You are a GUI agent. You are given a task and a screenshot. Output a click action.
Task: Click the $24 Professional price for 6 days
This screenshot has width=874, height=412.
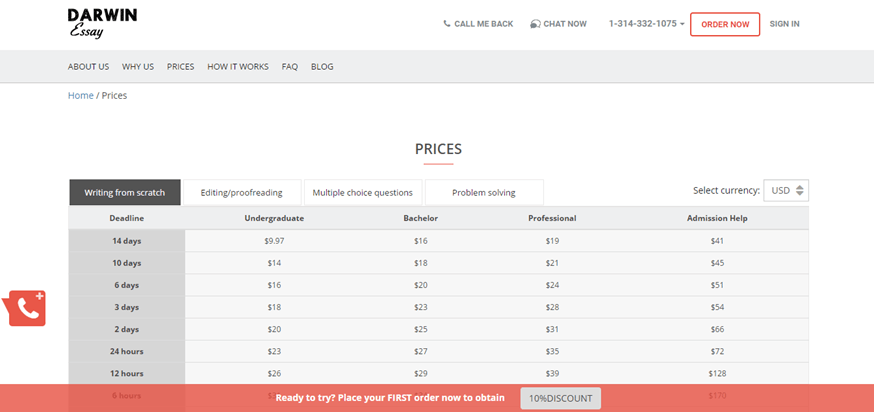point(552,285)
